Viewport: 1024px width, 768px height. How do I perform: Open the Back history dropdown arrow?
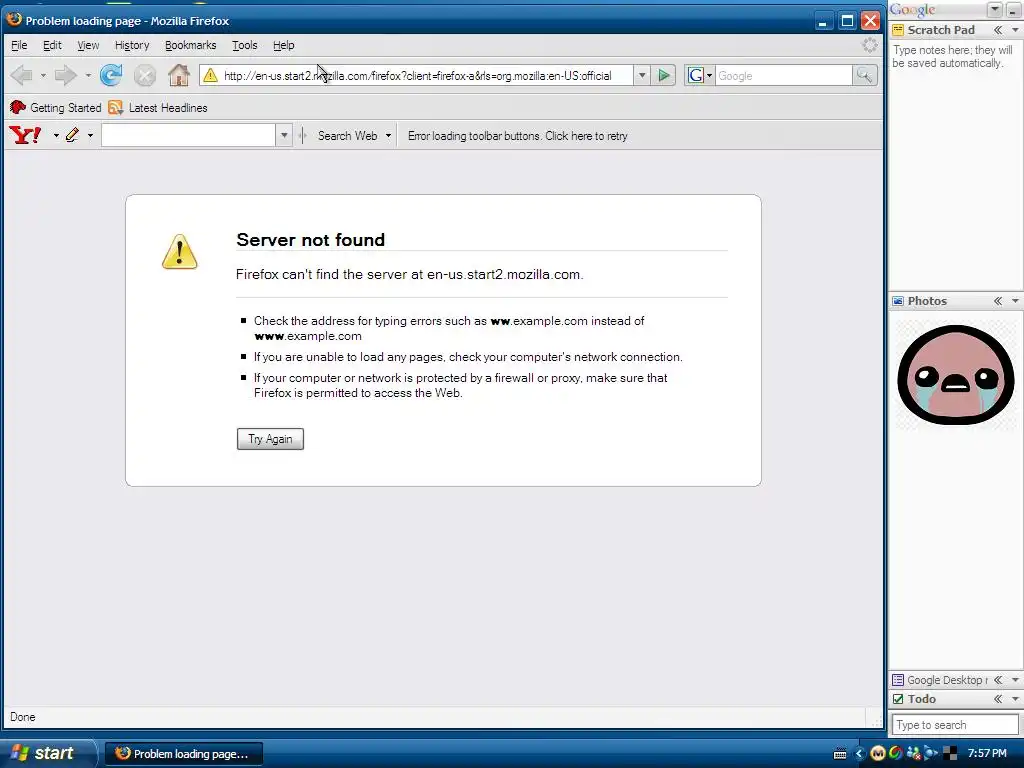pyautogui.click(x=43, y=76)
